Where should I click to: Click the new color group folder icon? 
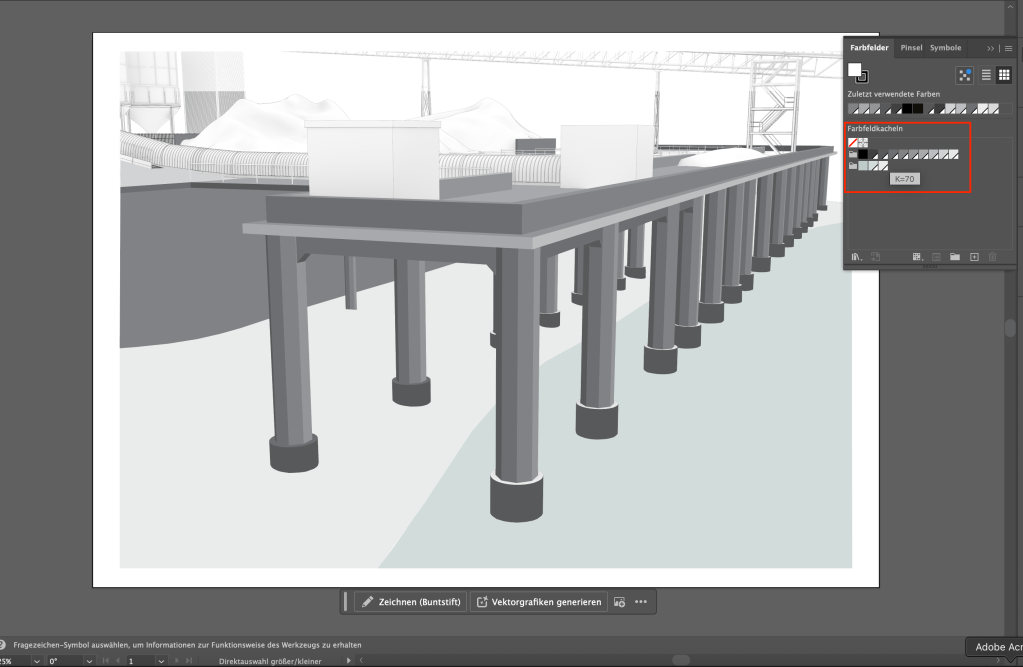click(955, 257)
